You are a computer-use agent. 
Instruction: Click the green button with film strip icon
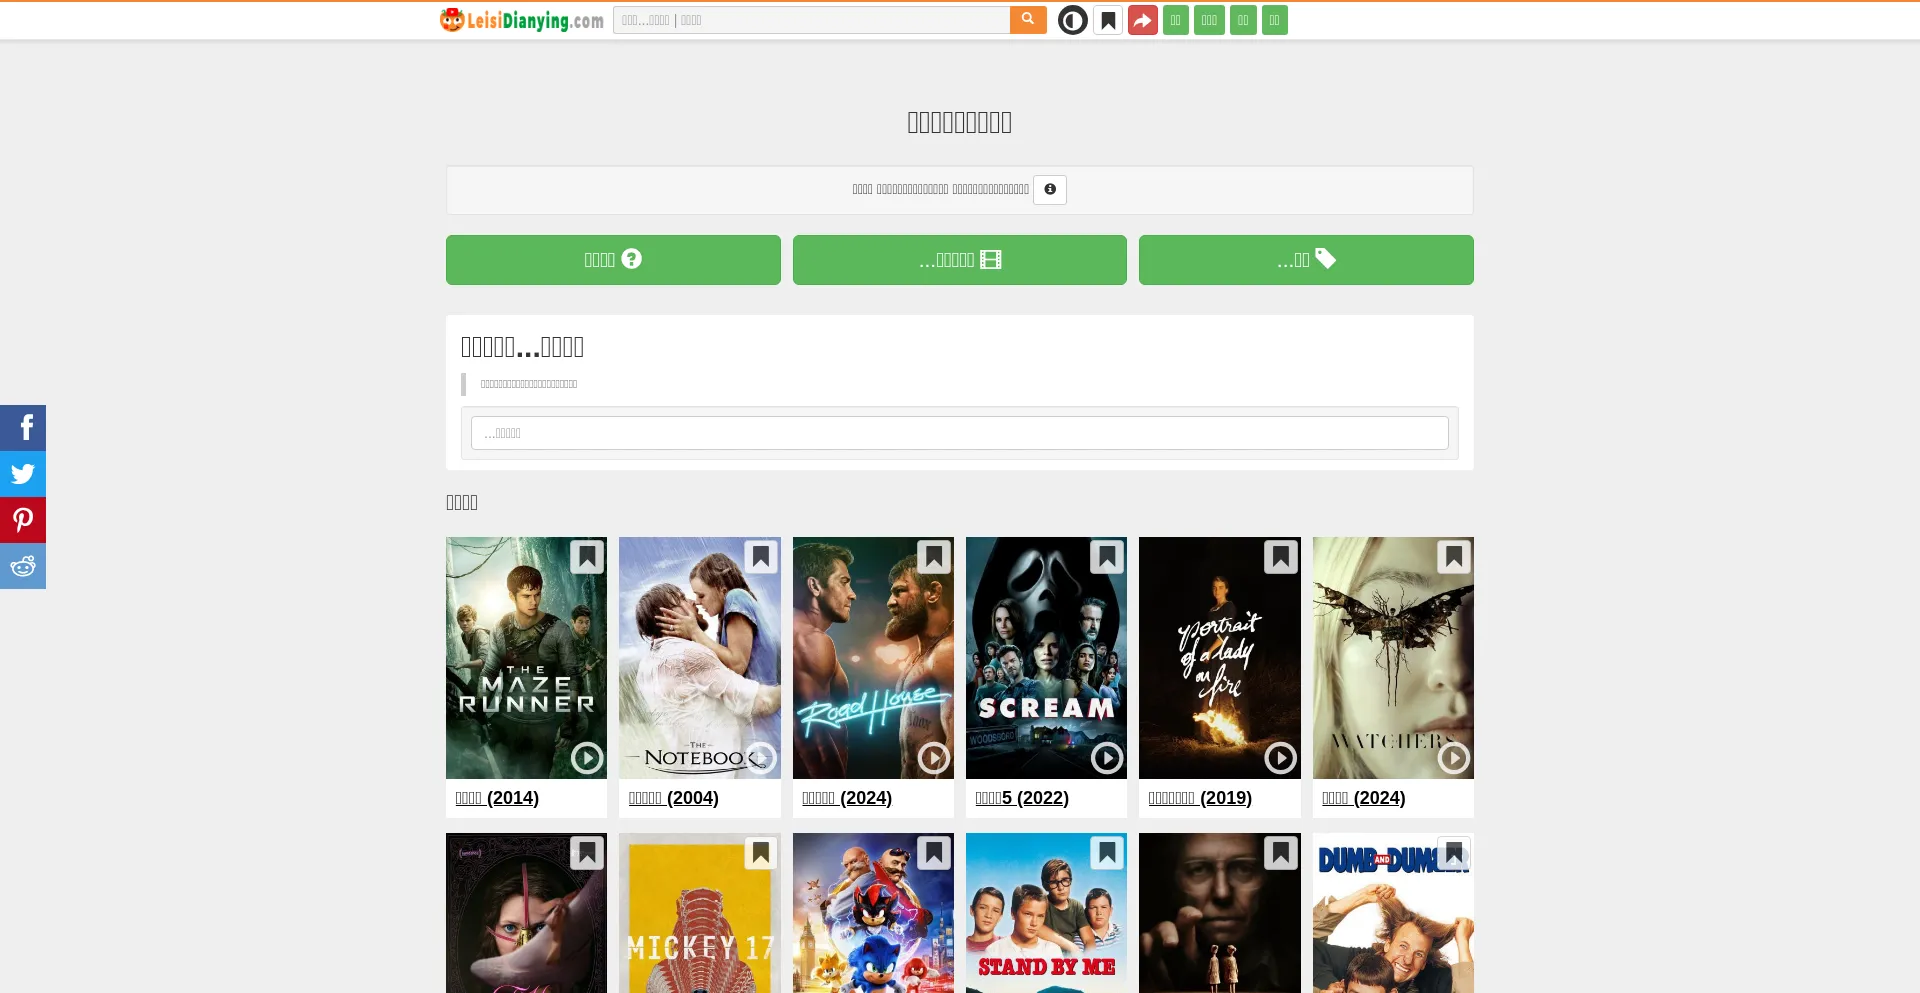[960, 260]
